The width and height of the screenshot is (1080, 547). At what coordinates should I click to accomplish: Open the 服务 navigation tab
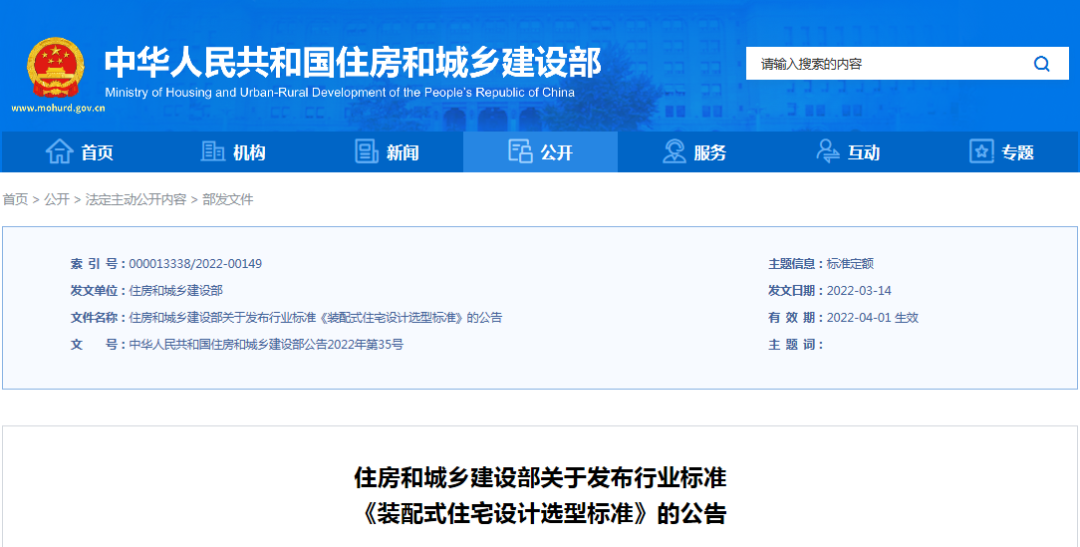[694, 152]
